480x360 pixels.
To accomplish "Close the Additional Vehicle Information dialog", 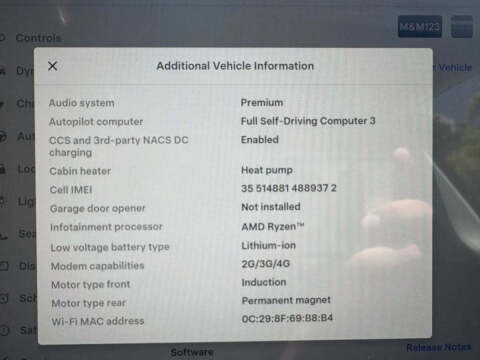I will (x=53, y=66).
